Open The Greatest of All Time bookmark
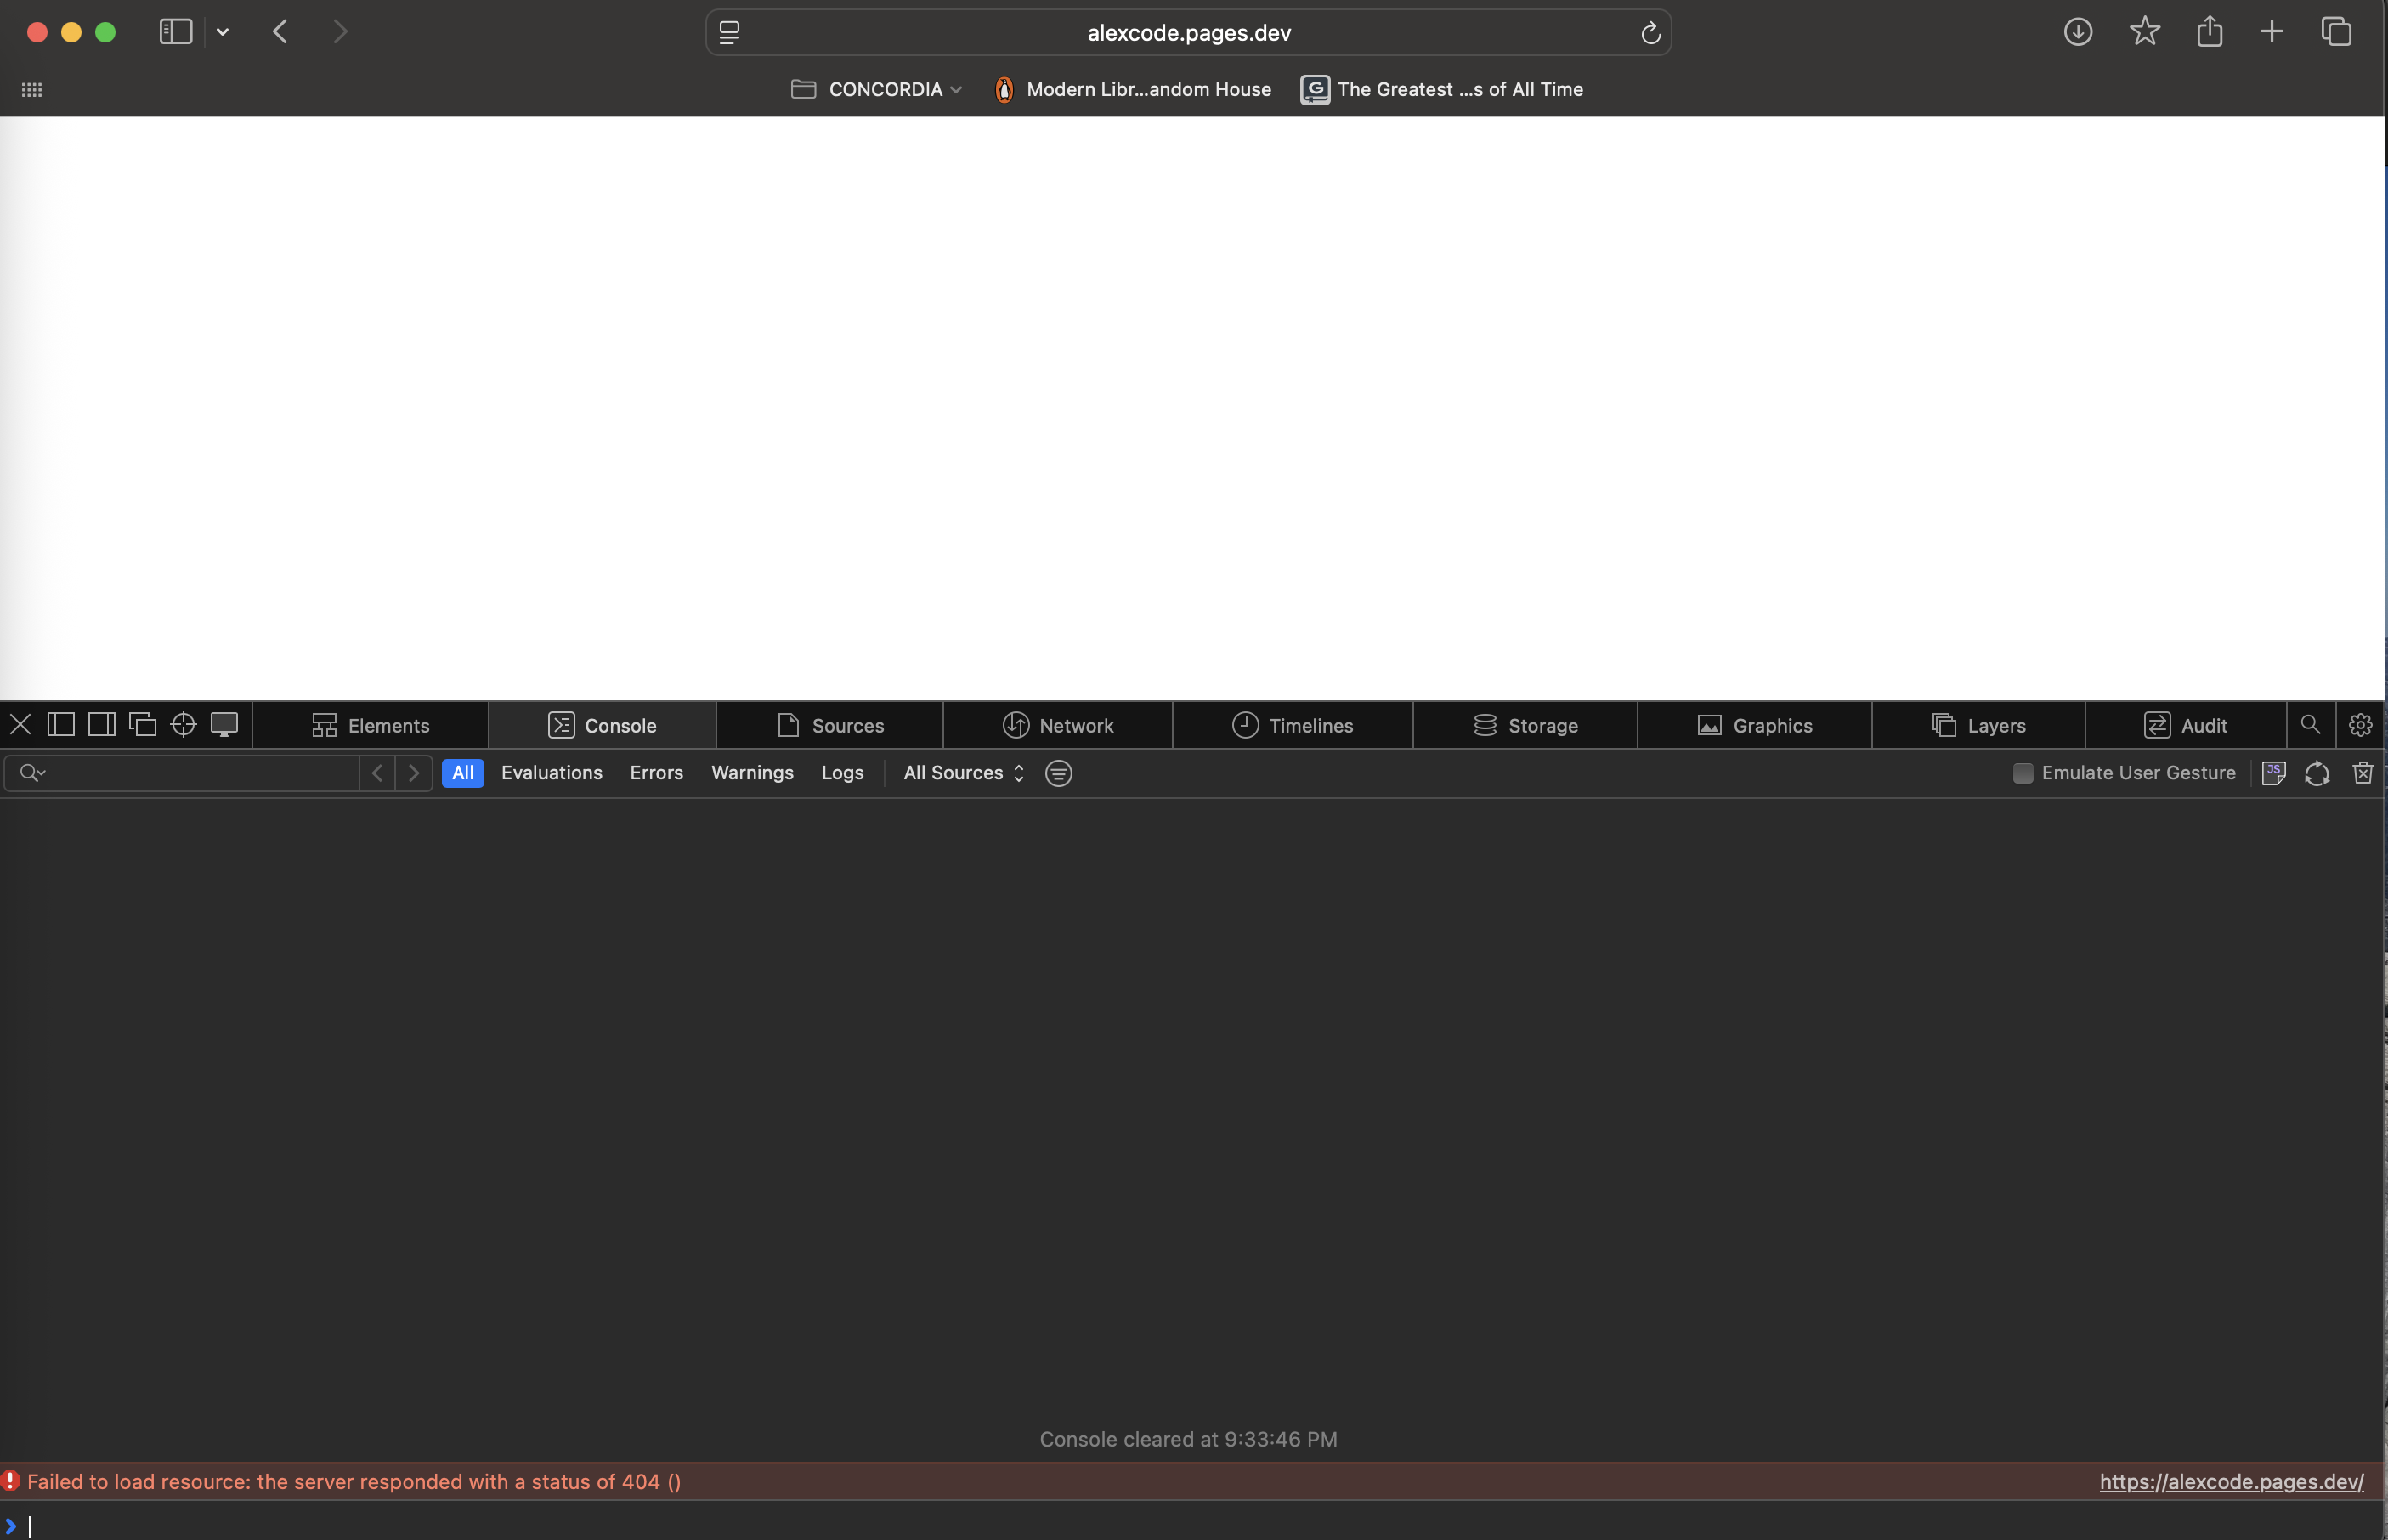The height and width of the screenshot is (1540, 2388). point(1442,89)
